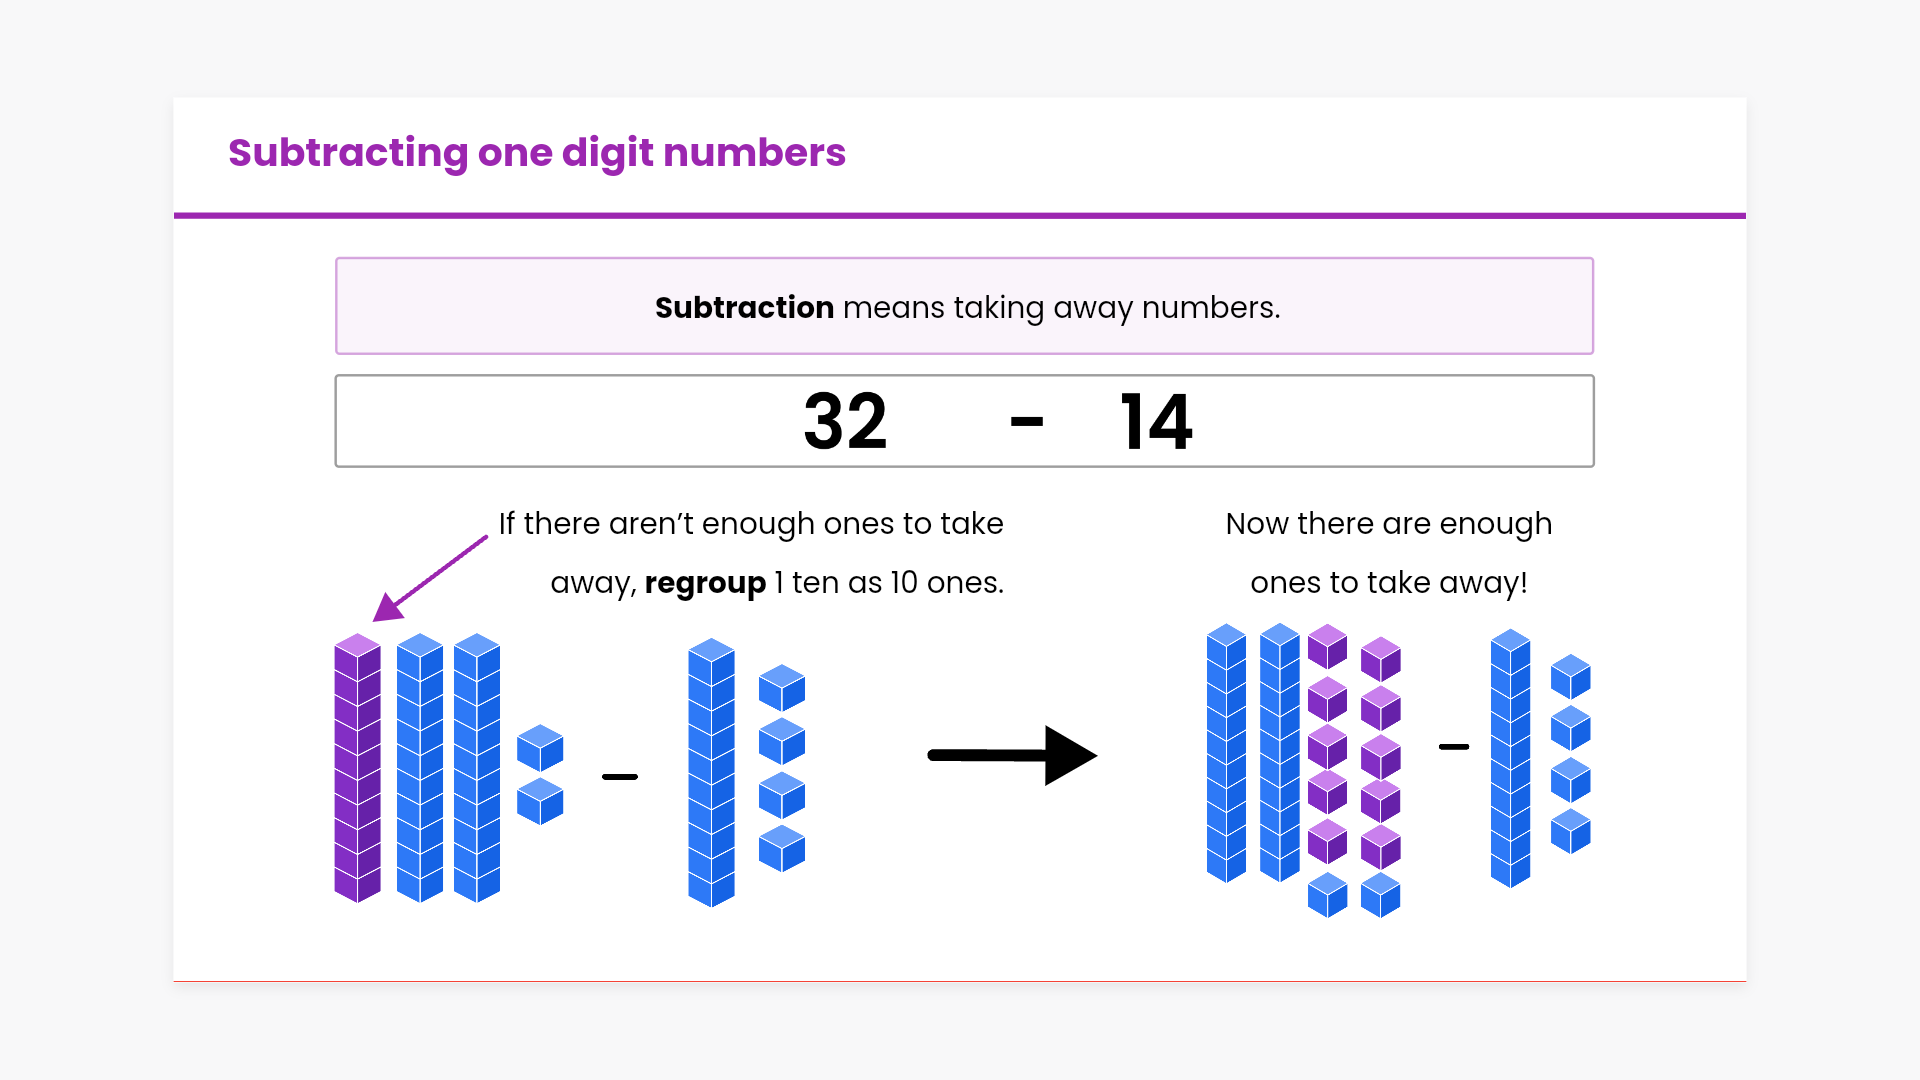Viewport: 1920px width, 1080px height.
Task: Click the purple tens rod on the left
Action: point(357,768)
